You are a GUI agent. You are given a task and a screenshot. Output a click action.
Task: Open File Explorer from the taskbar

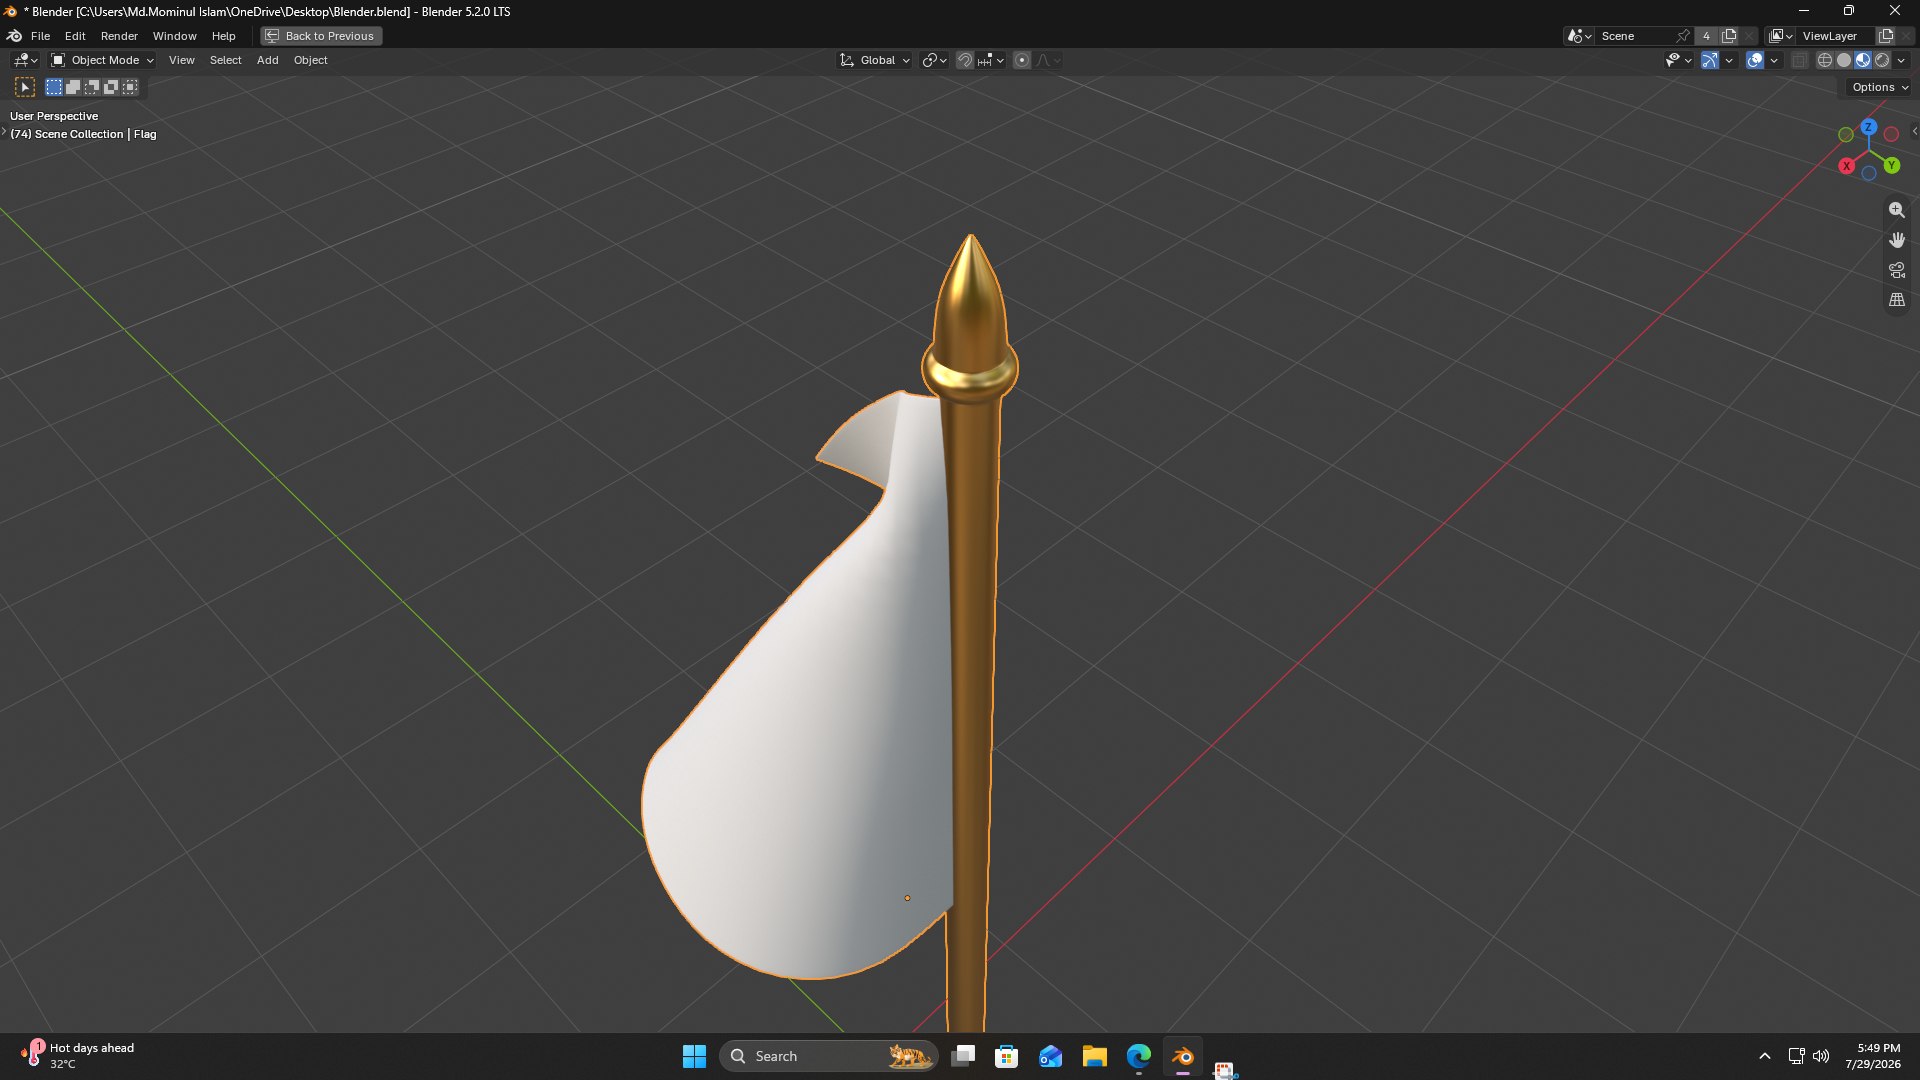click(1094, 1056)
